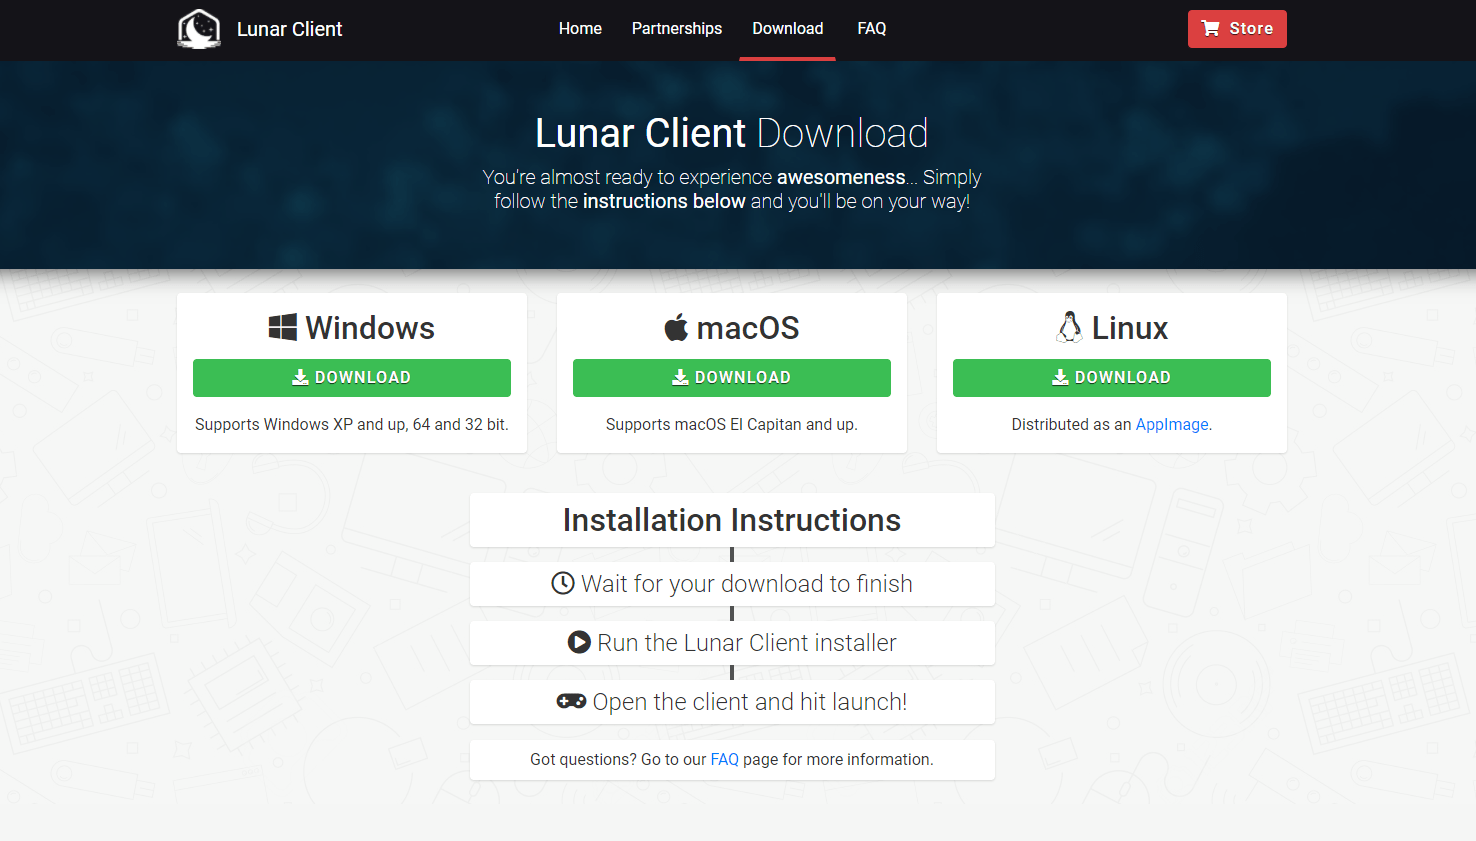
Task: Click the clock icon beside Wait step
Action: (563, 583)
